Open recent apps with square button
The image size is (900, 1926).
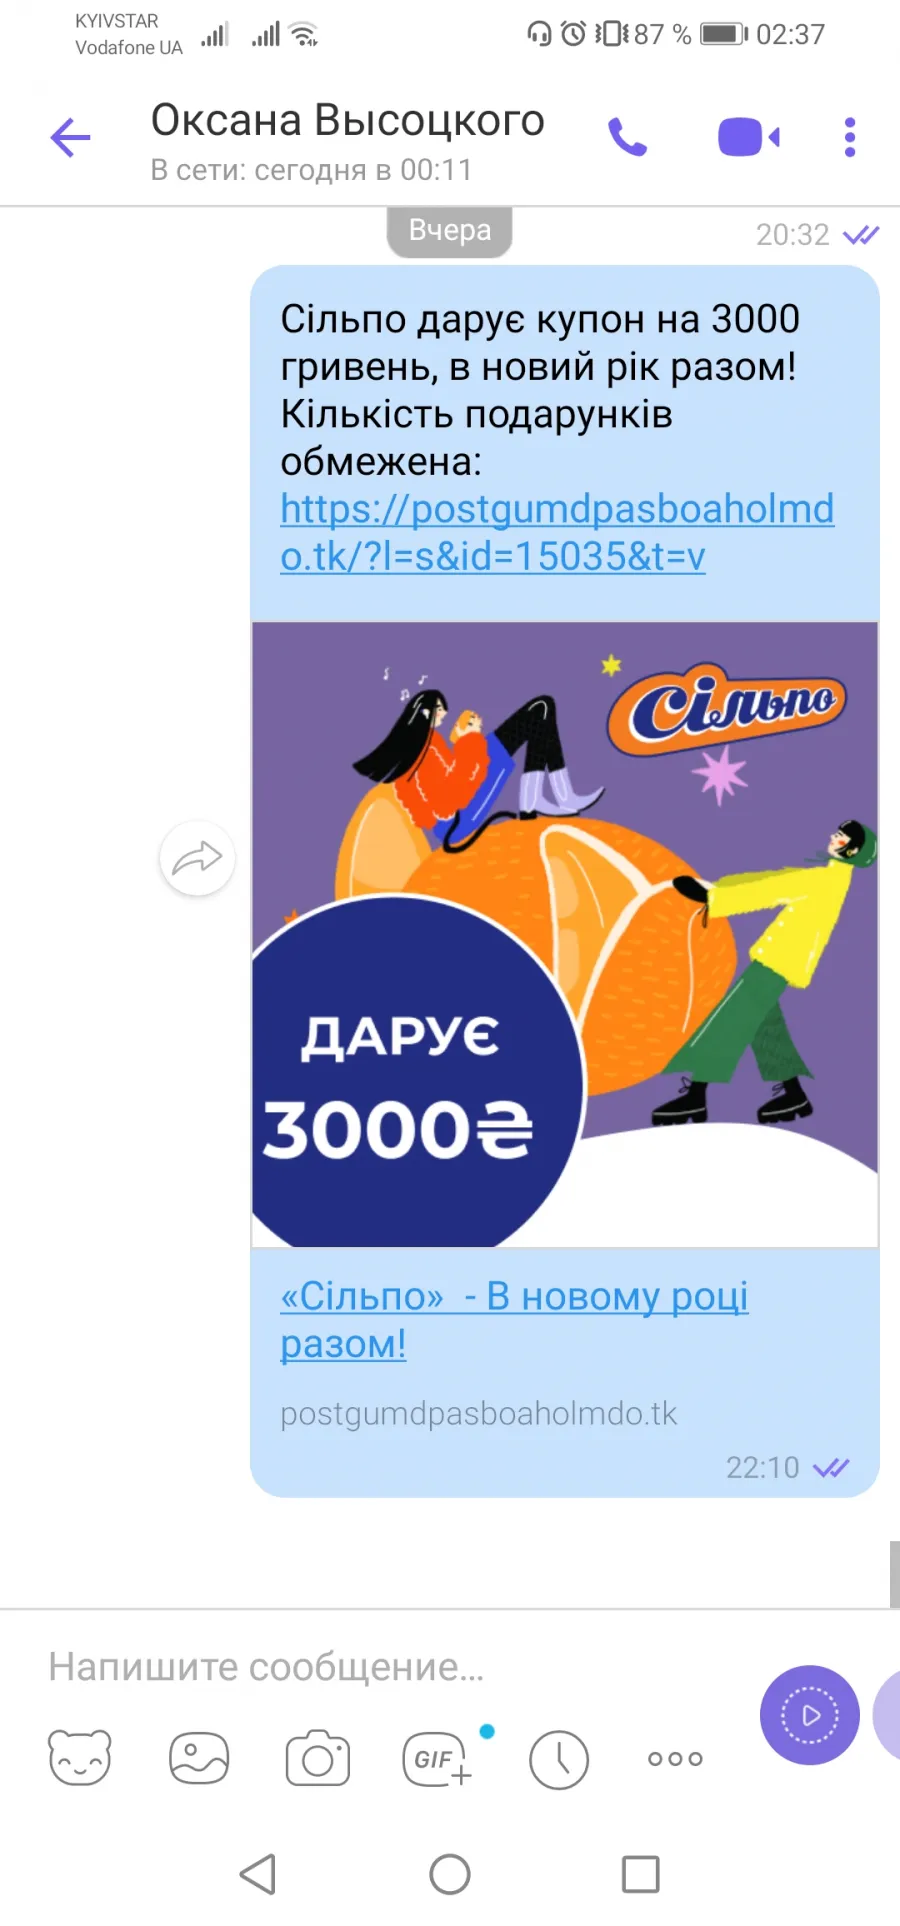640,1874
